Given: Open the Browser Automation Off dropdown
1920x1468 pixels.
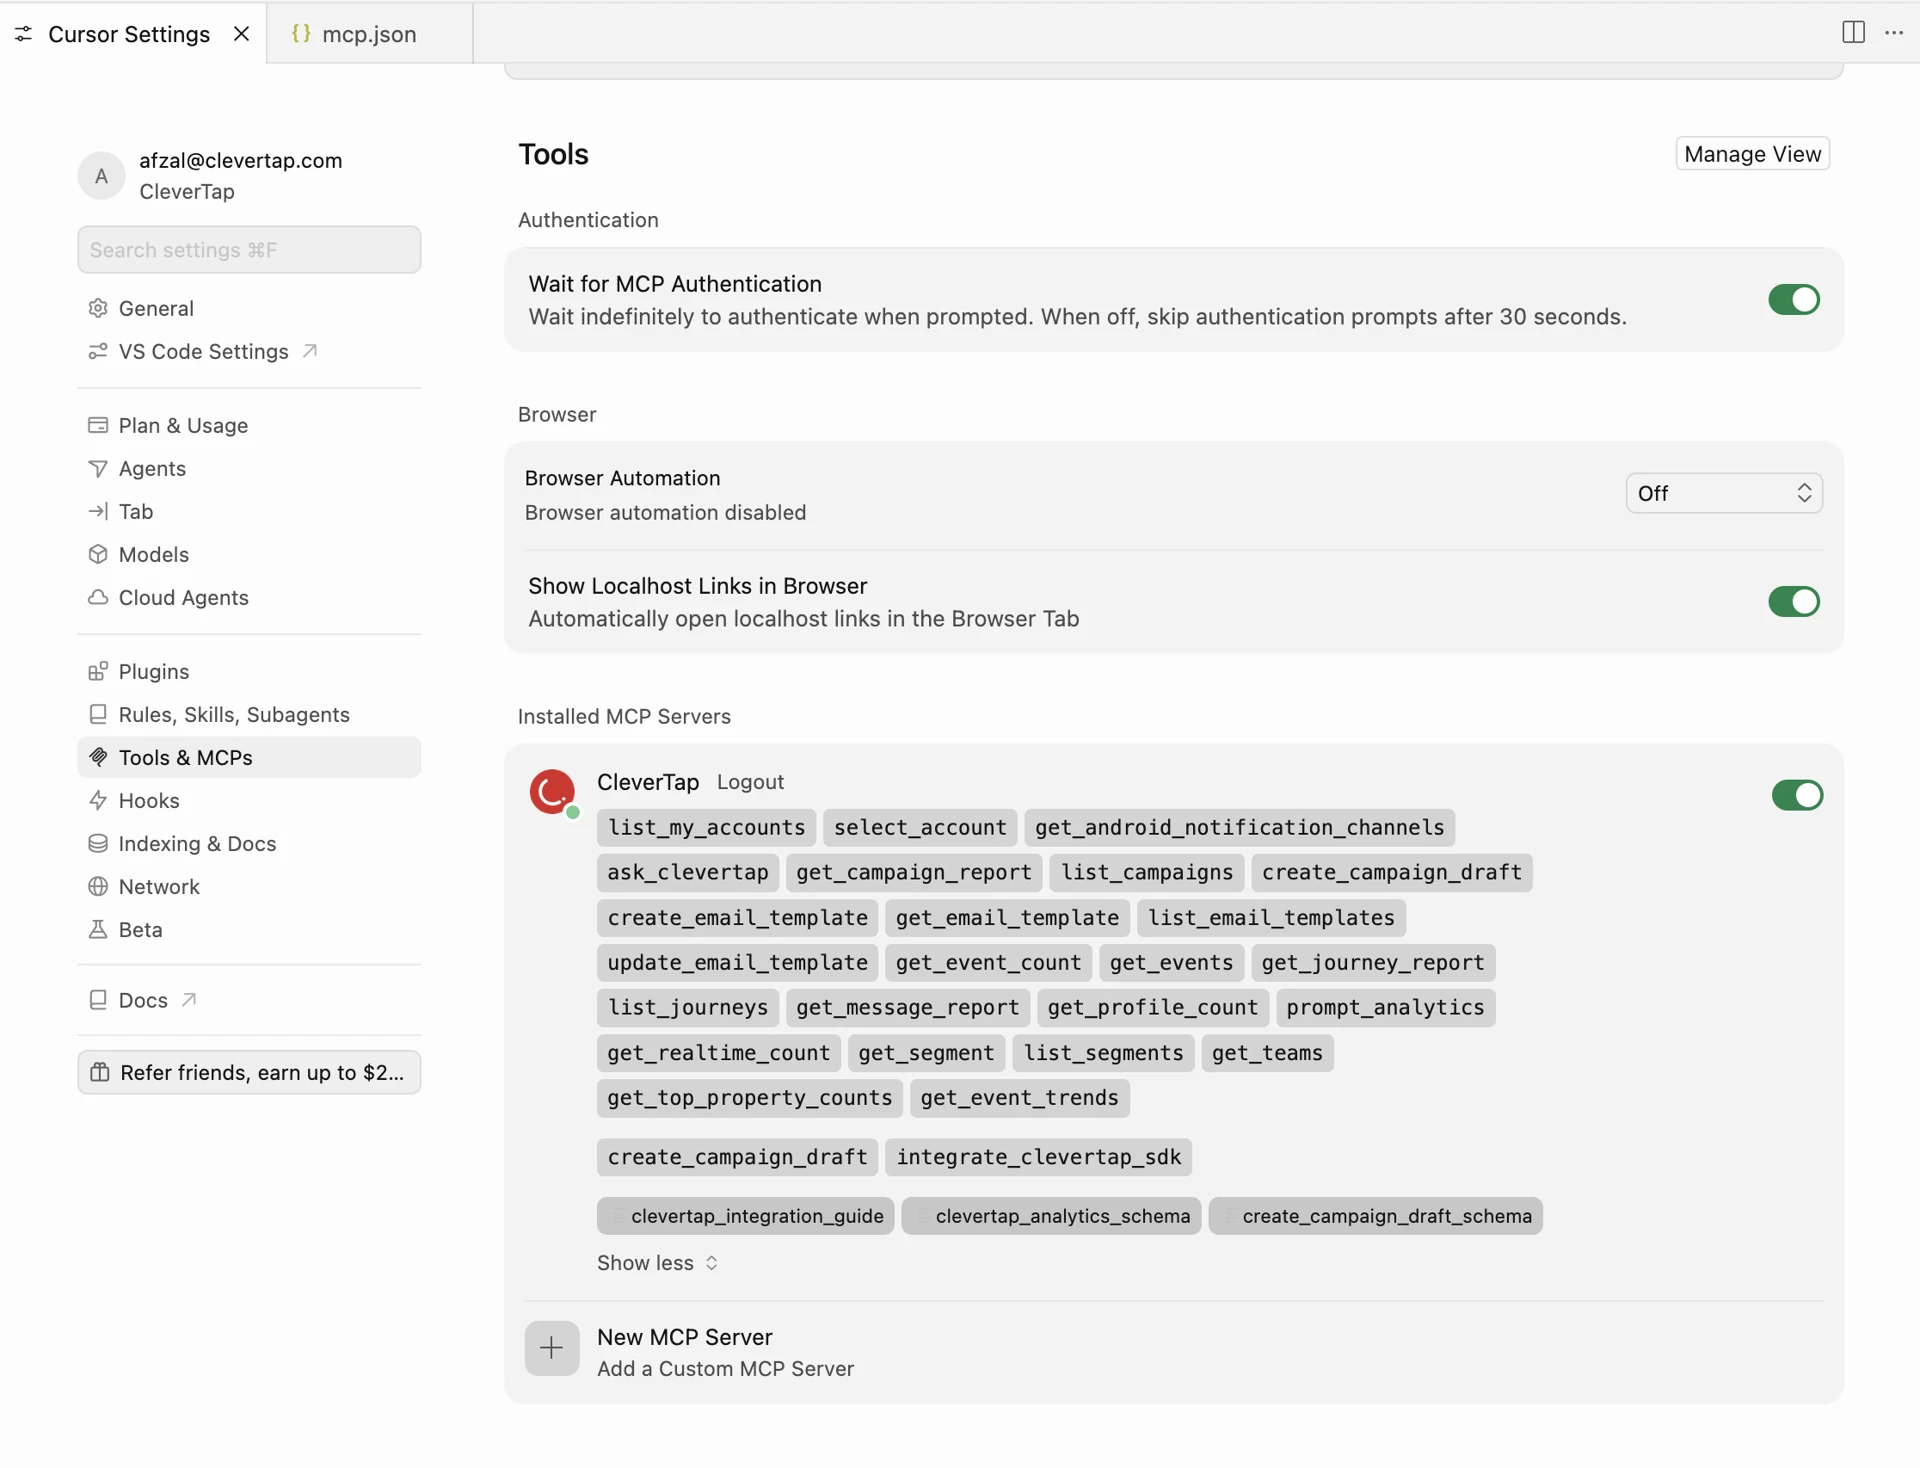Looking at the screenshot, I should (1724, 493).
